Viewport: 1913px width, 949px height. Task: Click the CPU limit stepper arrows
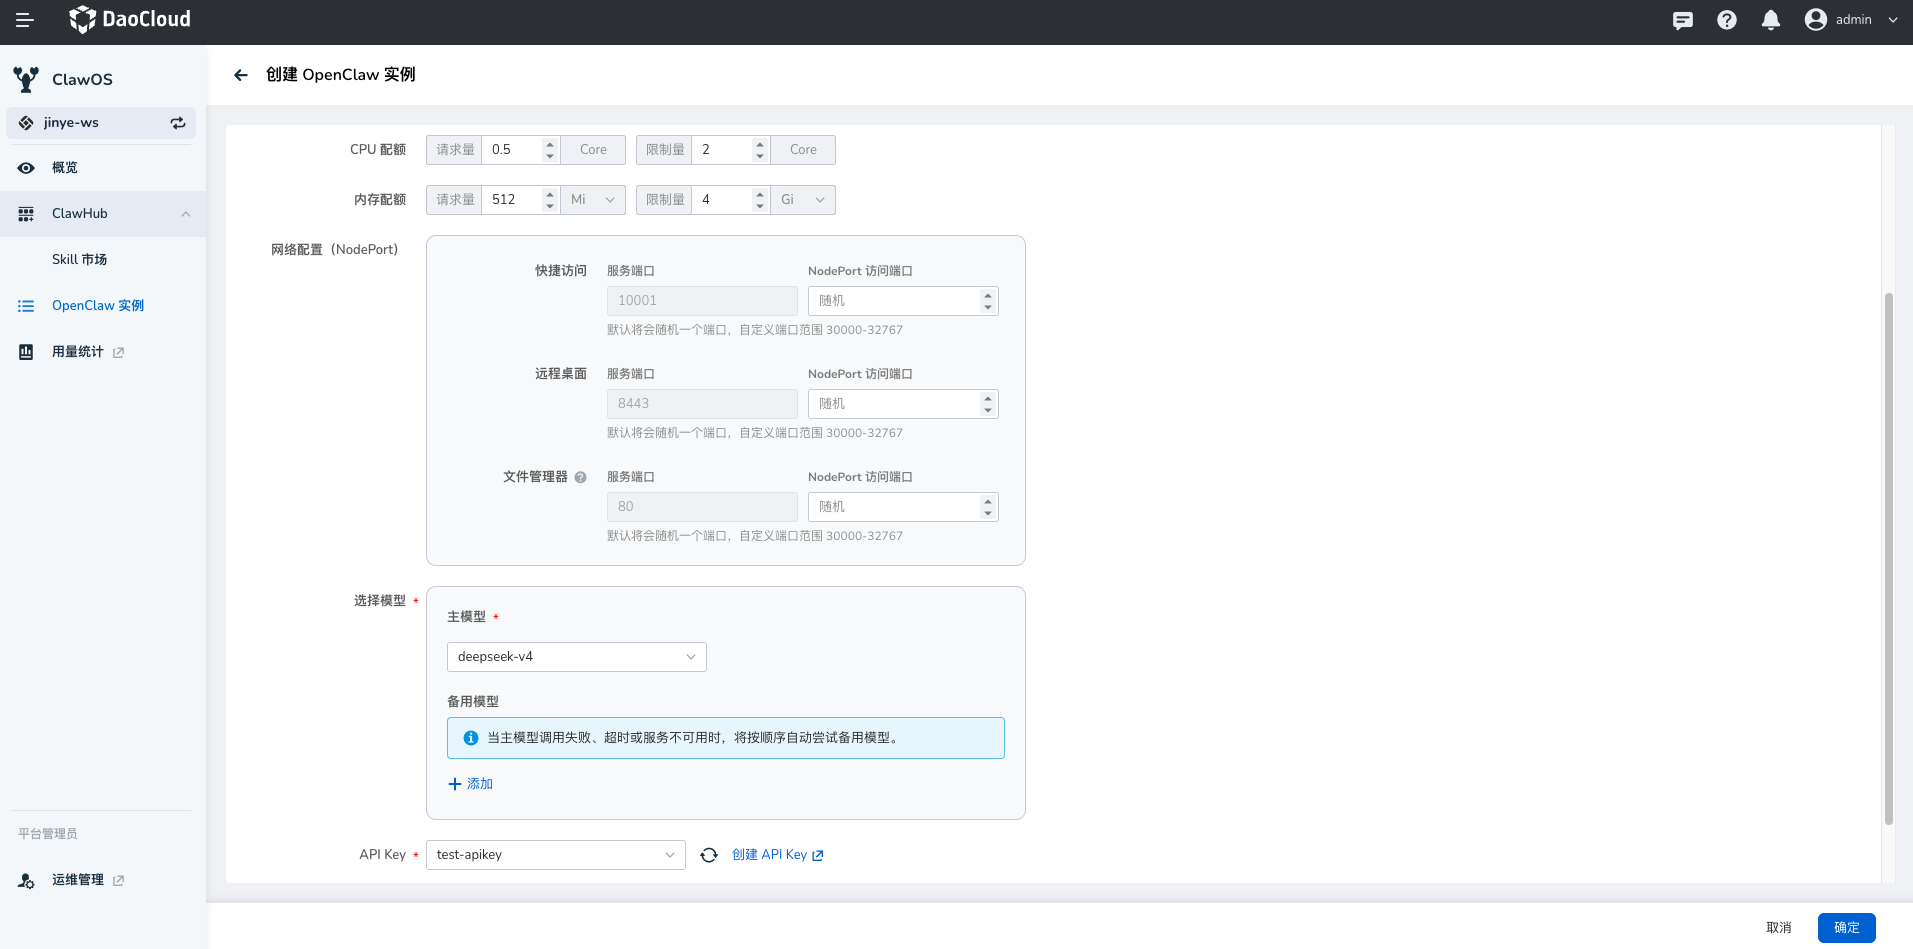[x=760, y=150]
